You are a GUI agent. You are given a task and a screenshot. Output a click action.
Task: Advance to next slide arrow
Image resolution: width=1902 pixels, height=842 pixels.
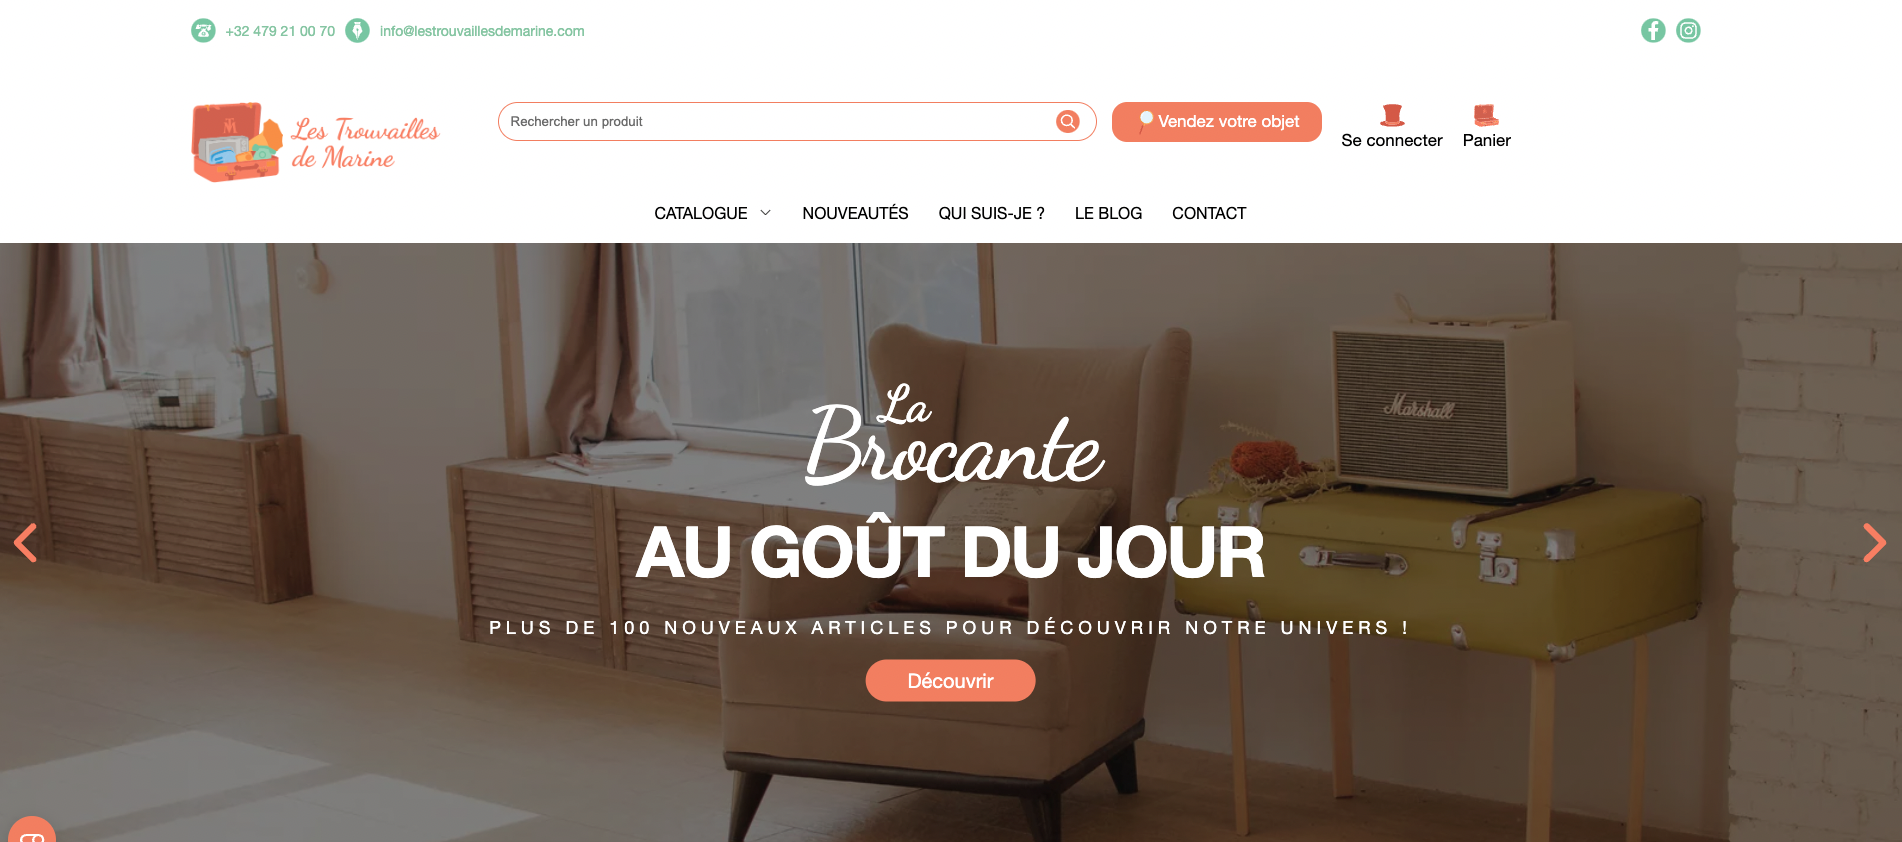(1874, 543)
